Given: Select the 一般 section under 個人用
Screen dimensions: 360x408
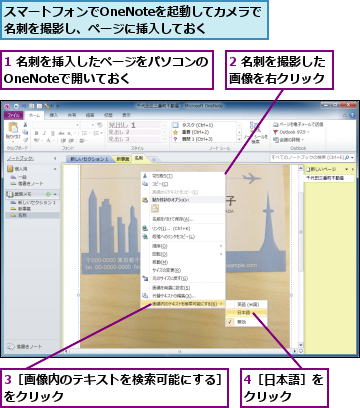Looking at the screenshot, I should pyautogui.click(x=22, y=177).
